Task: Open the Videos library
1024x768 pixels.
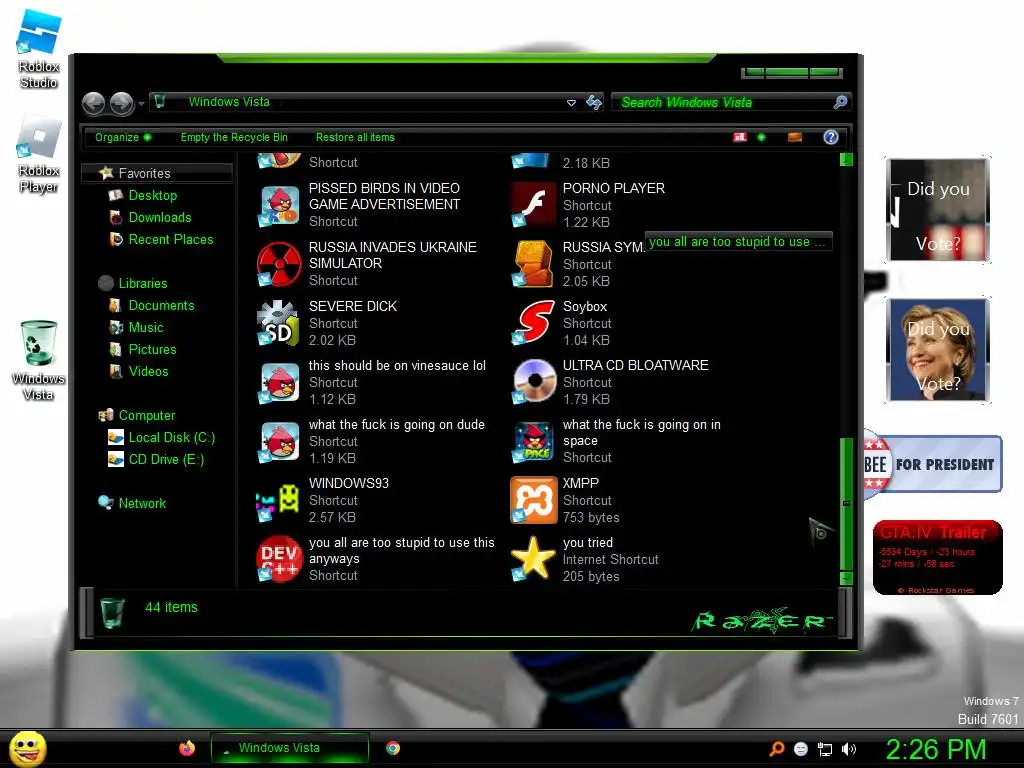Action: coord(148,372)
